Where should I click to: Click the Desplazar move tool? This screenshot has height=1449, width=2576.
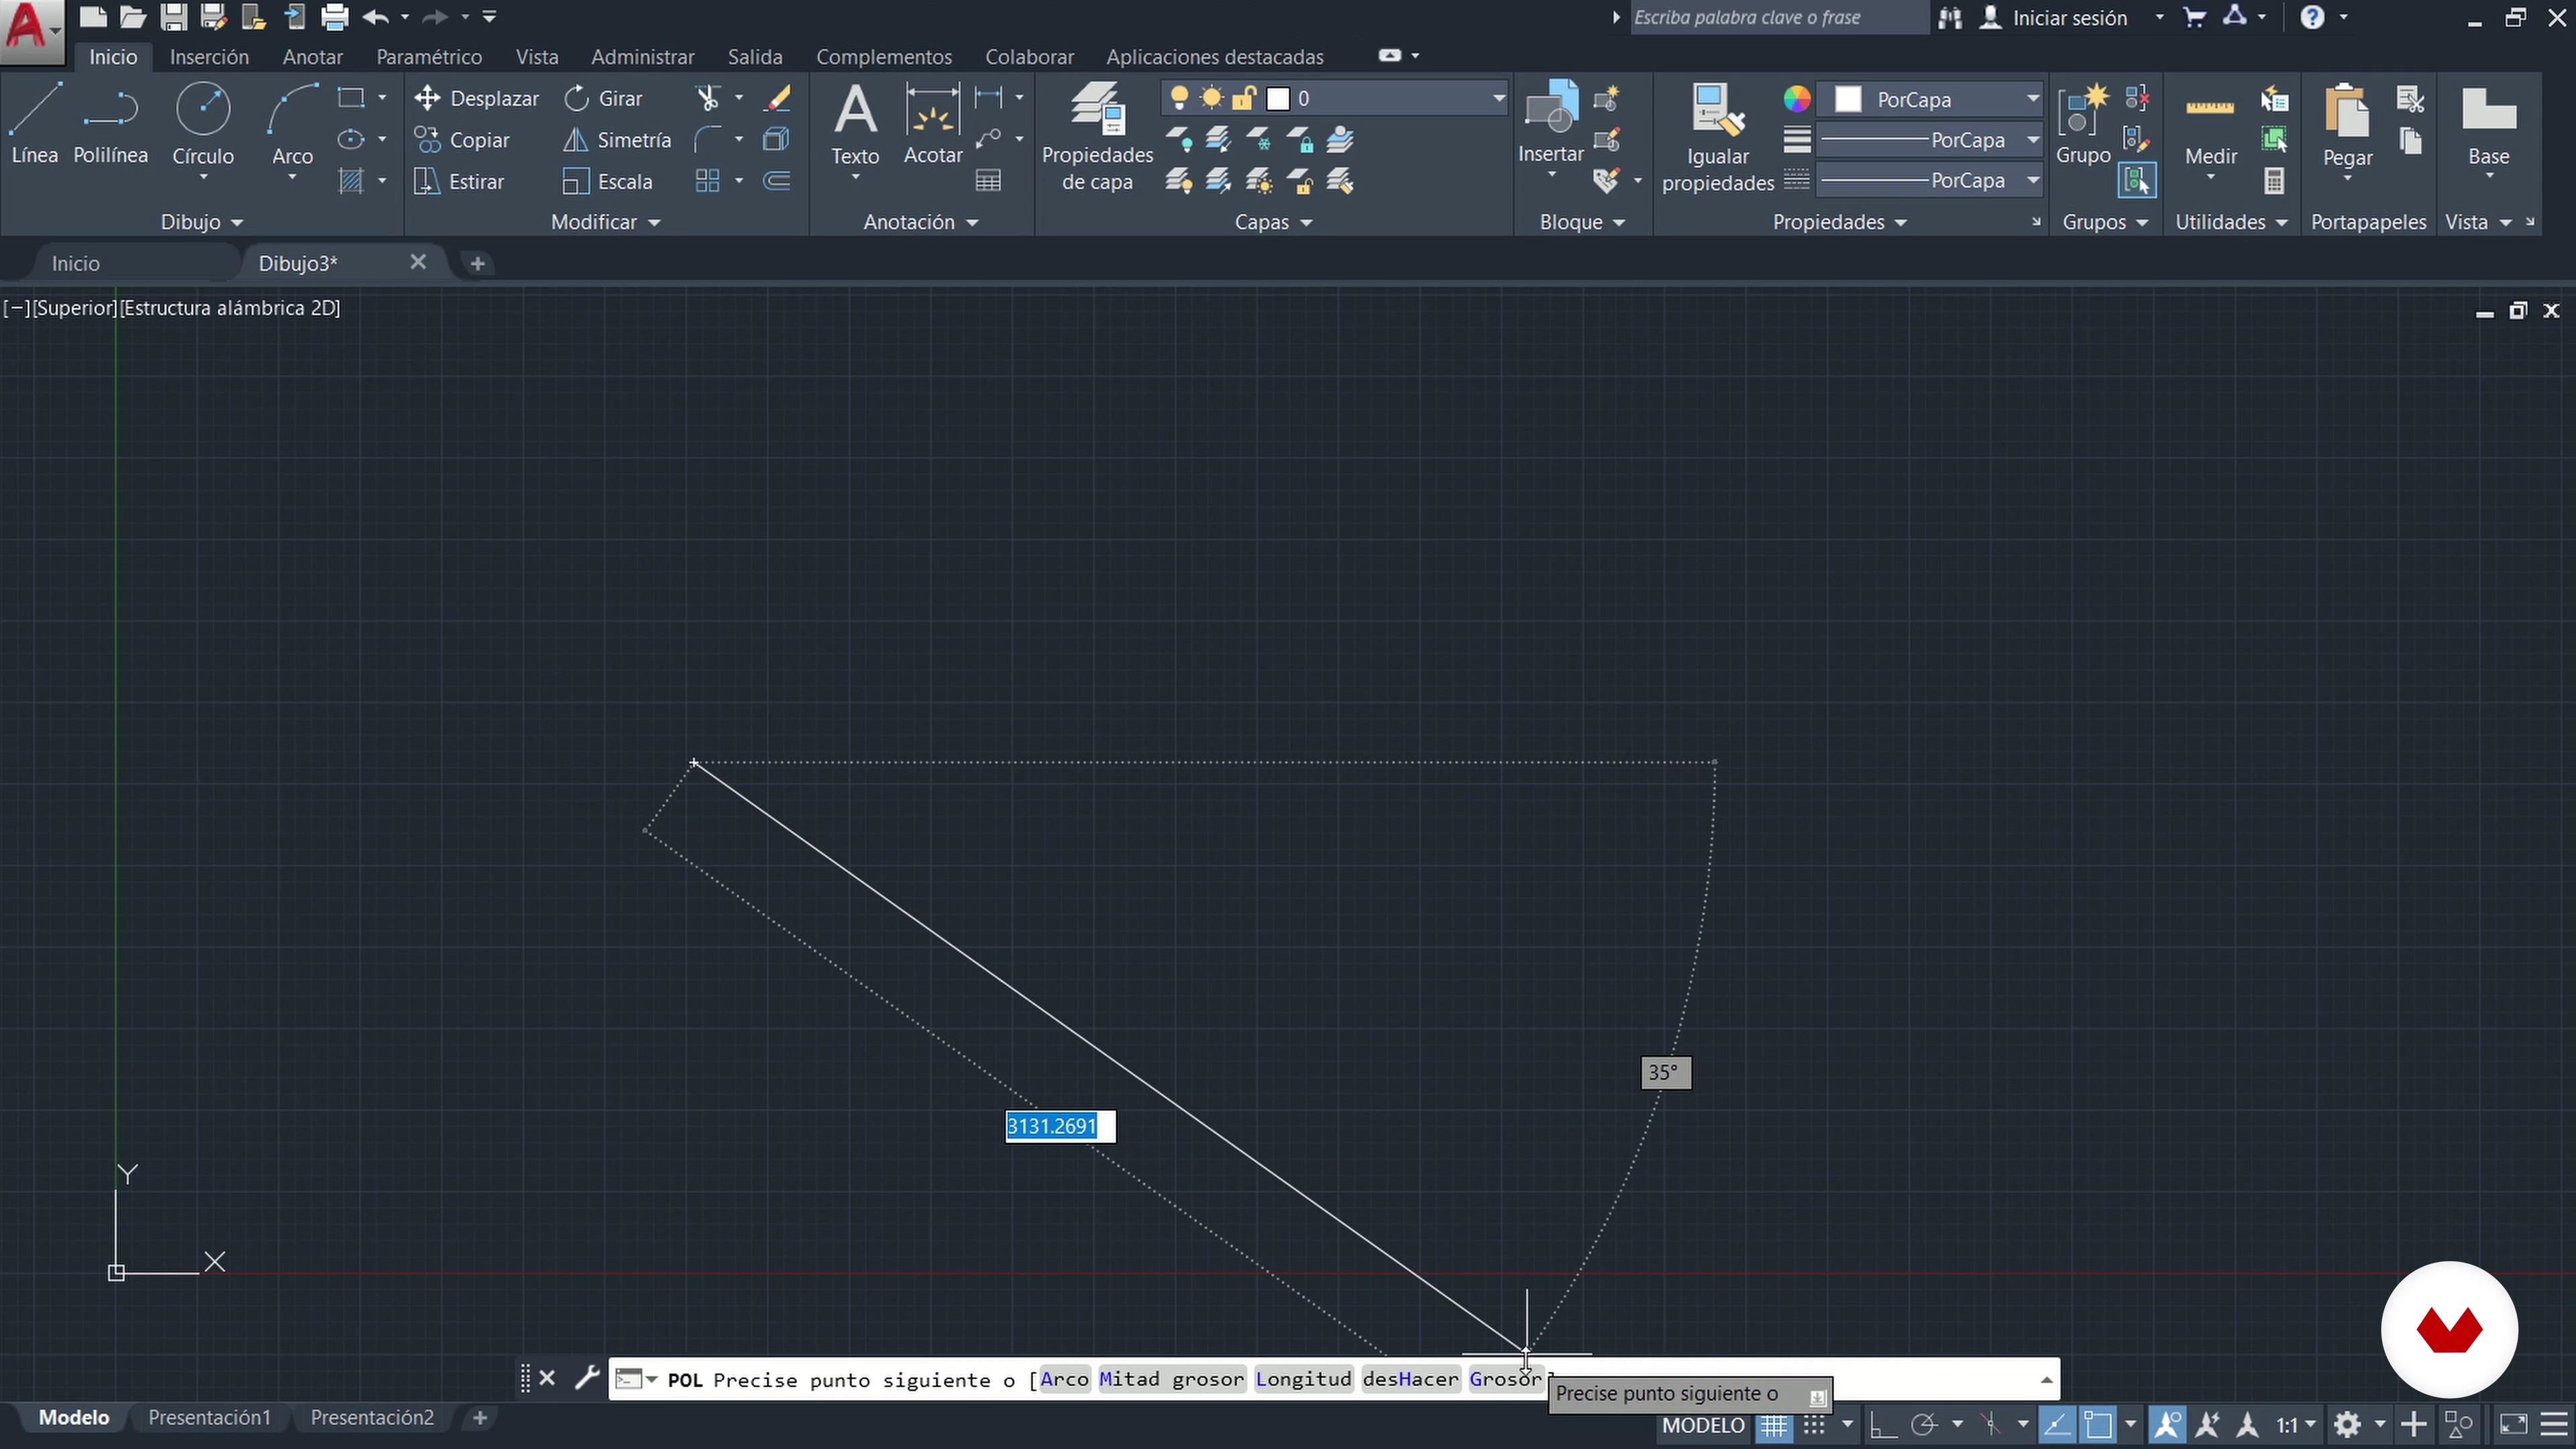[x=477, y=98]
